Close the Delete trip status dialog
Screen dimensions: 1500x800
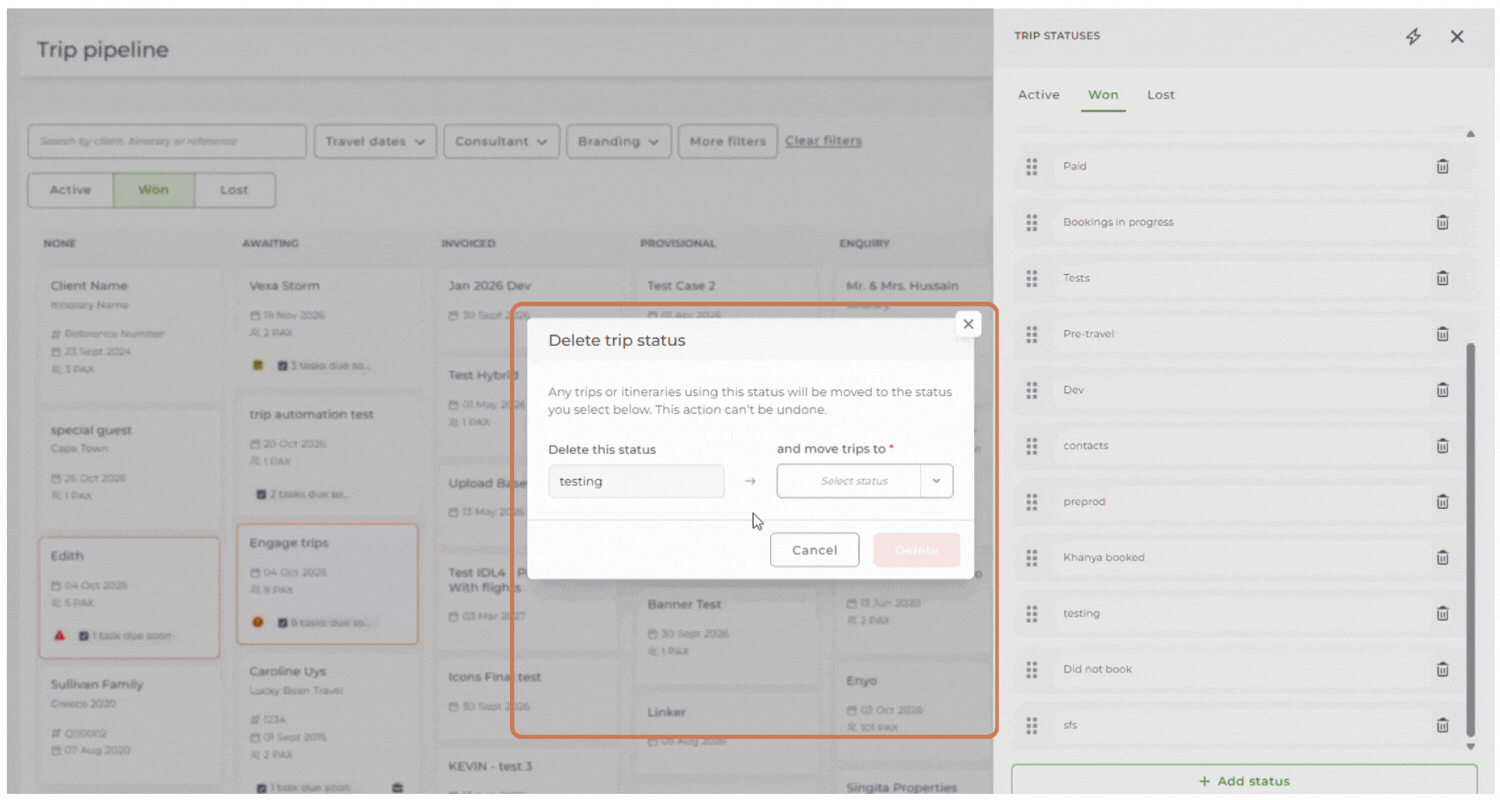(968, 324)
